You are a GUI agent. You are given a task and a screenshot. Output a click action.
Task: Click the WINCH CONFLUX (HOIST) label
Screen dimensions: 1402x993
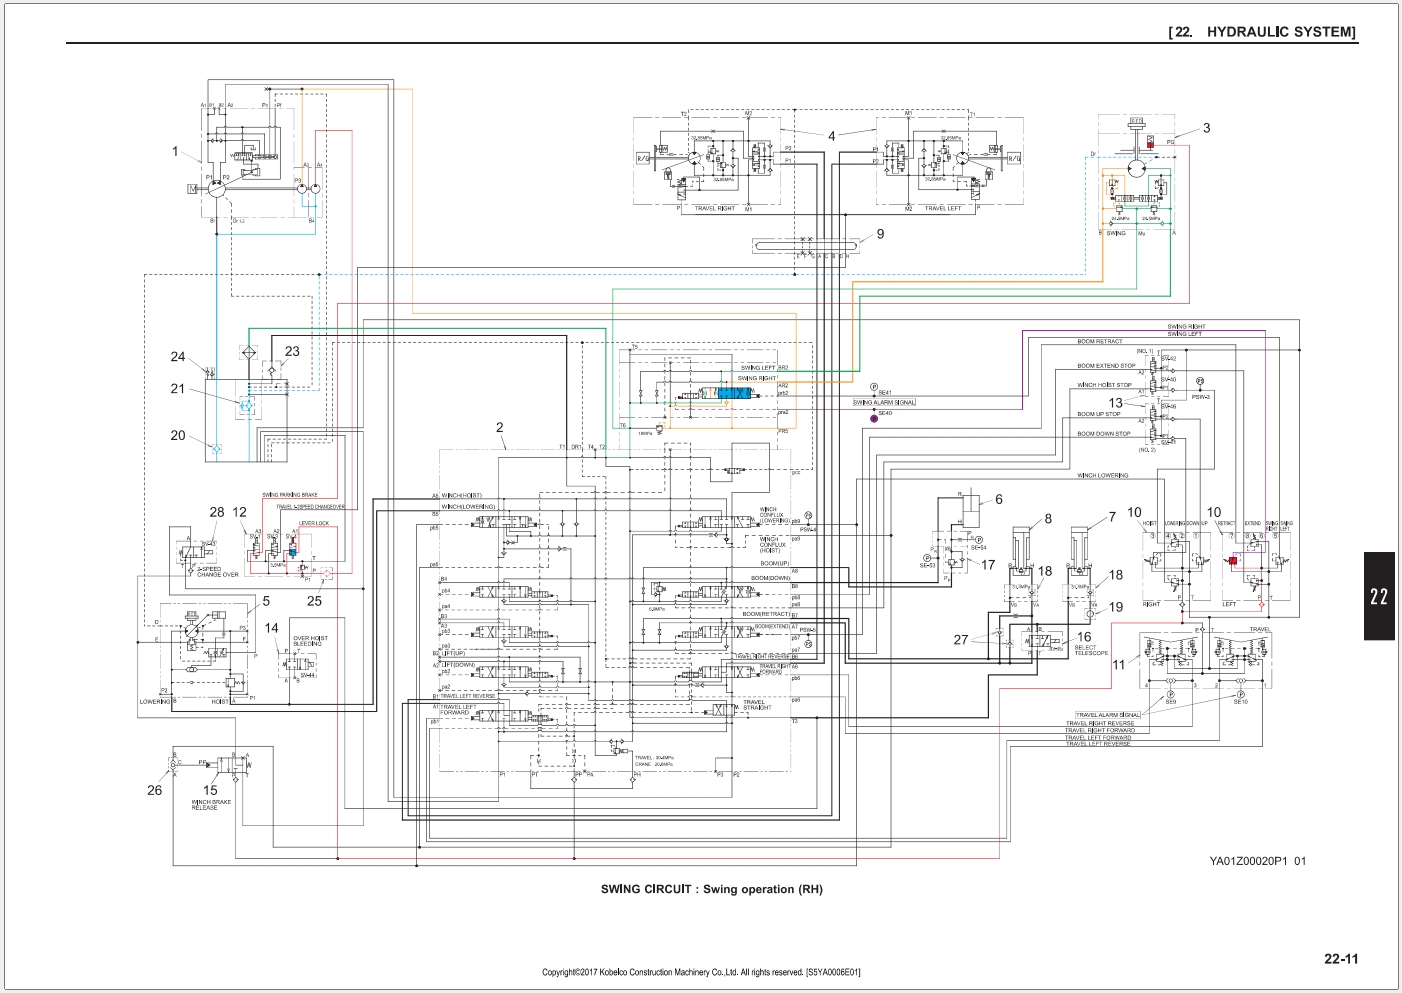tap(771, 545)
